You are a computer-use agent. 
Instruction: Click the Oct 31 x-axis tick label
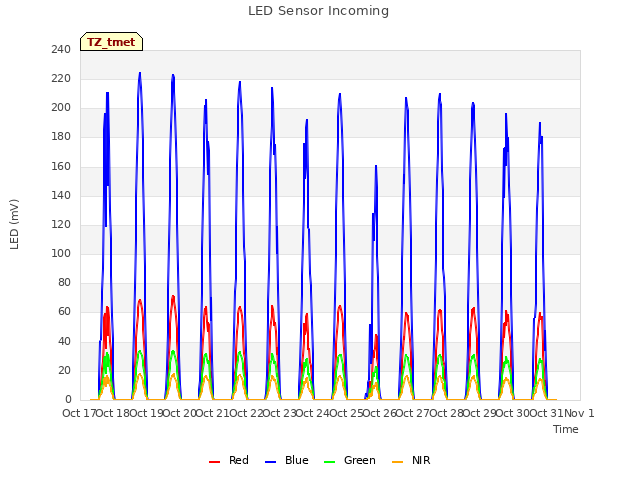546,413
